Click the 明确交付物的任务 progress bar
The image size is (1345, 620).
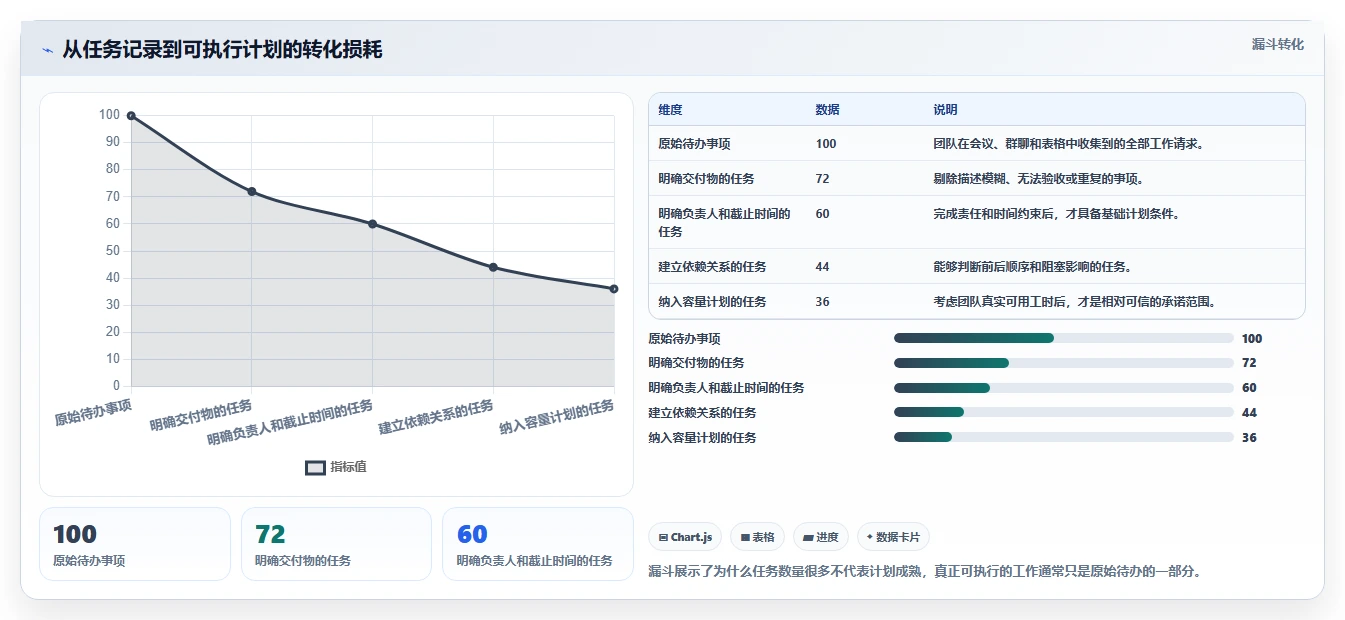[x=1064, y=363]
